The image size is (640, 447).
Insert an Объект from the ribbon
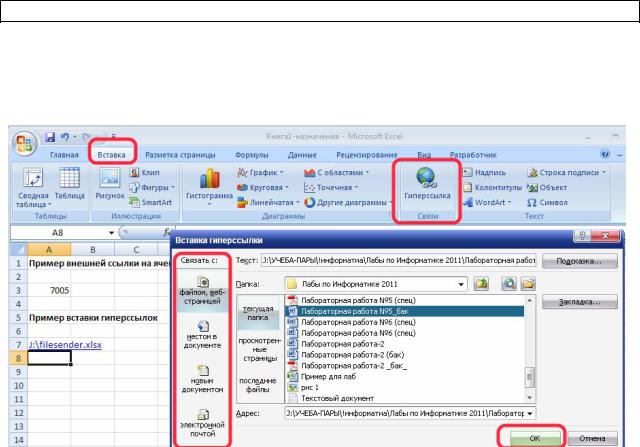pyautogui.click(x=547, y=187)
